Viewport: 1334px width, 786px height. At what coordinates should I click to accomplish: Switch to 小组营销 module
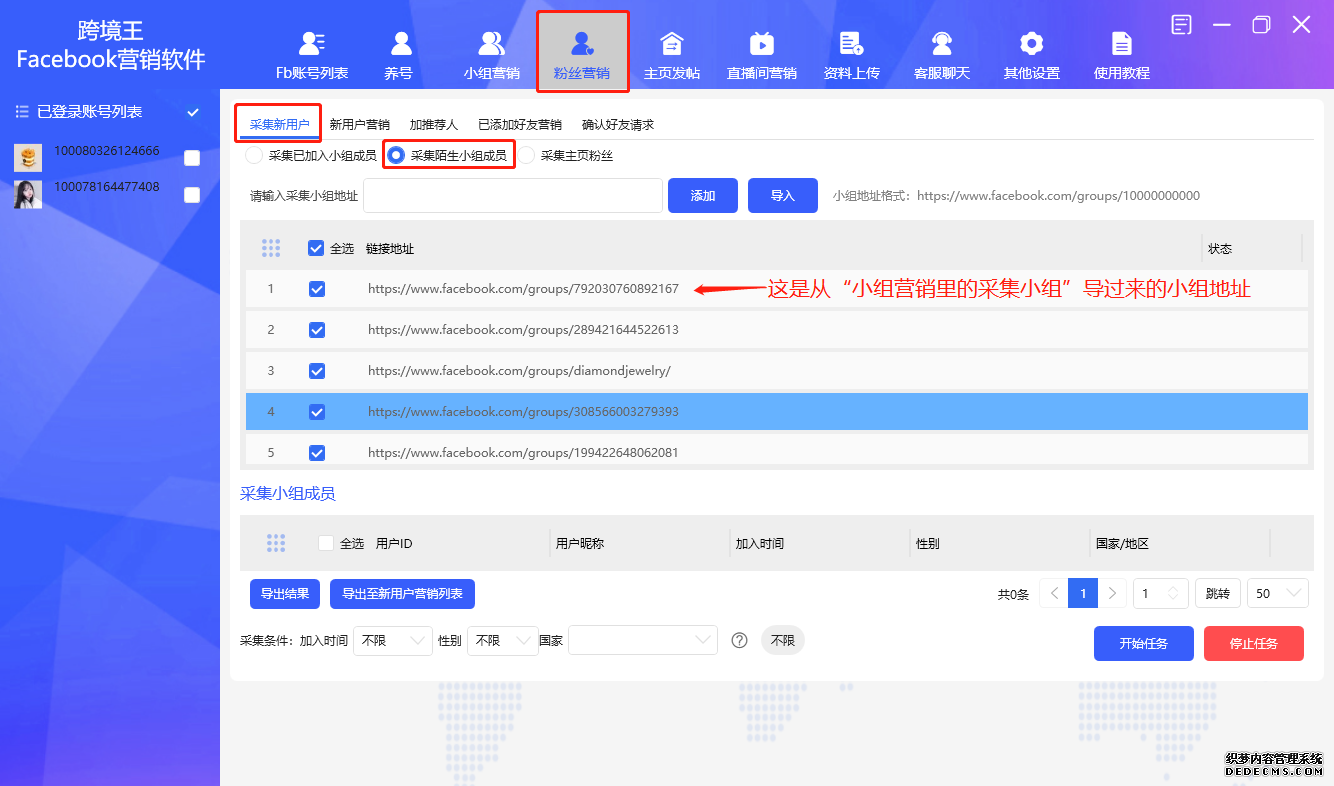click(x=491, y=52)
